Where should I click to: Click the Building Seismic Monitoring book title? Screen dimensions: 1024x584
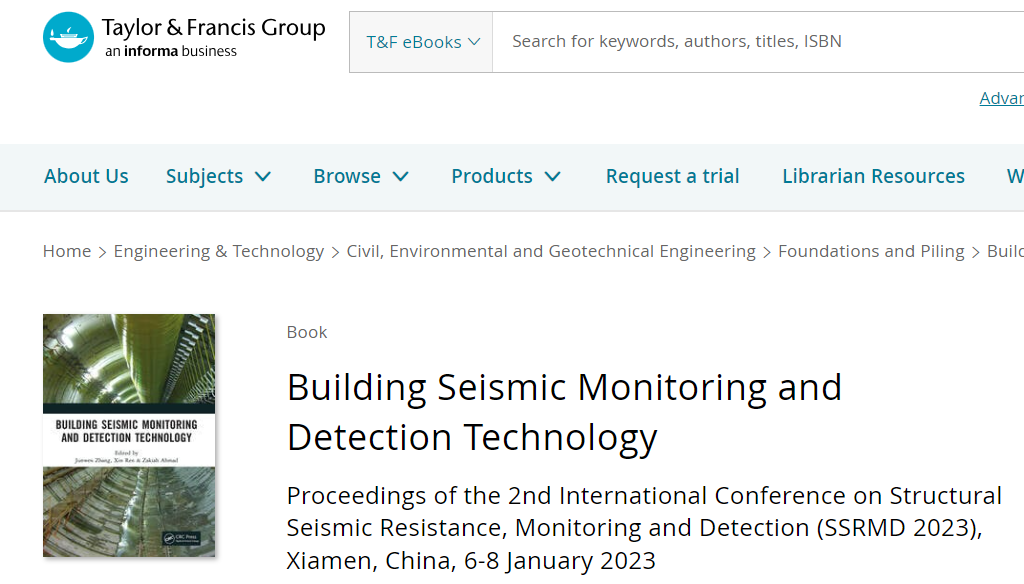coord(564,412)
